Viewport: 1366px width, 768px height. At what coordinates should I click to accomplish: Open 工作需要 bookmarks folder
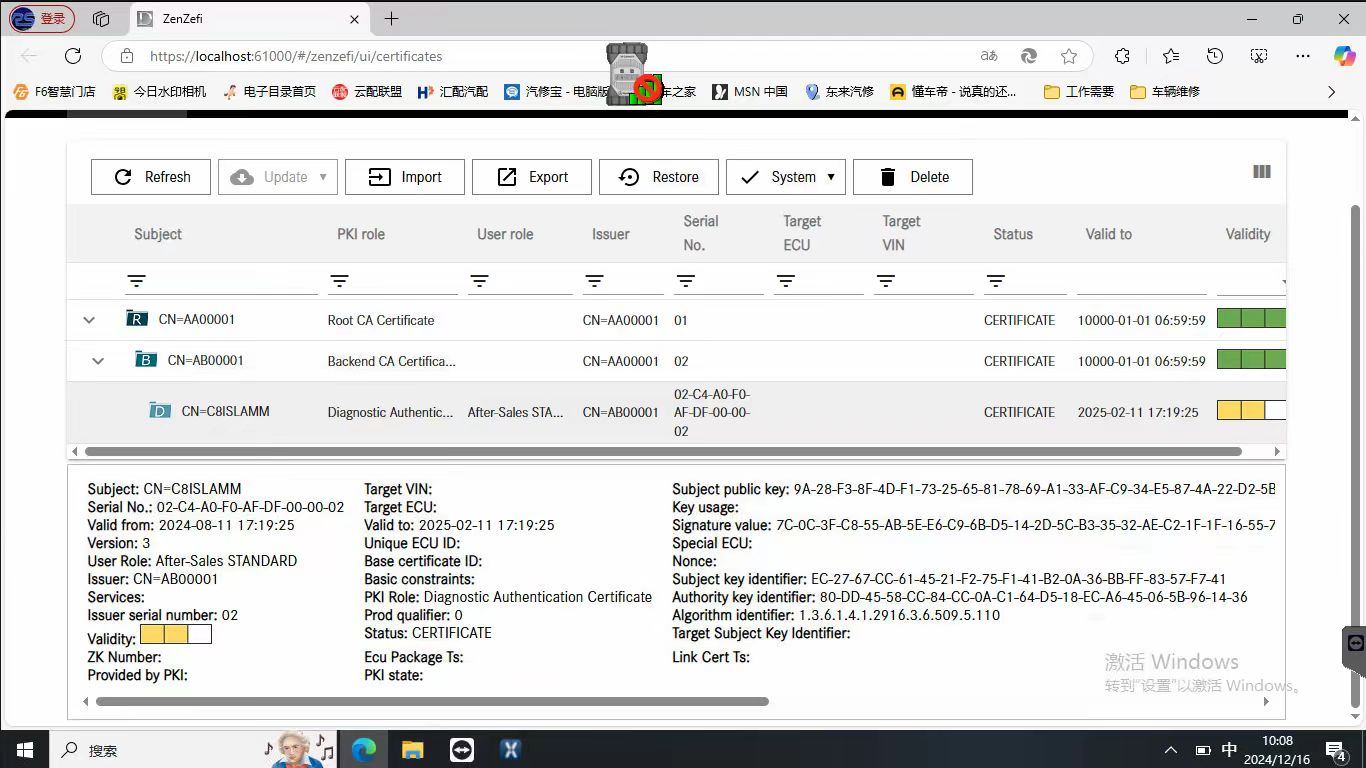(1079, 91)
